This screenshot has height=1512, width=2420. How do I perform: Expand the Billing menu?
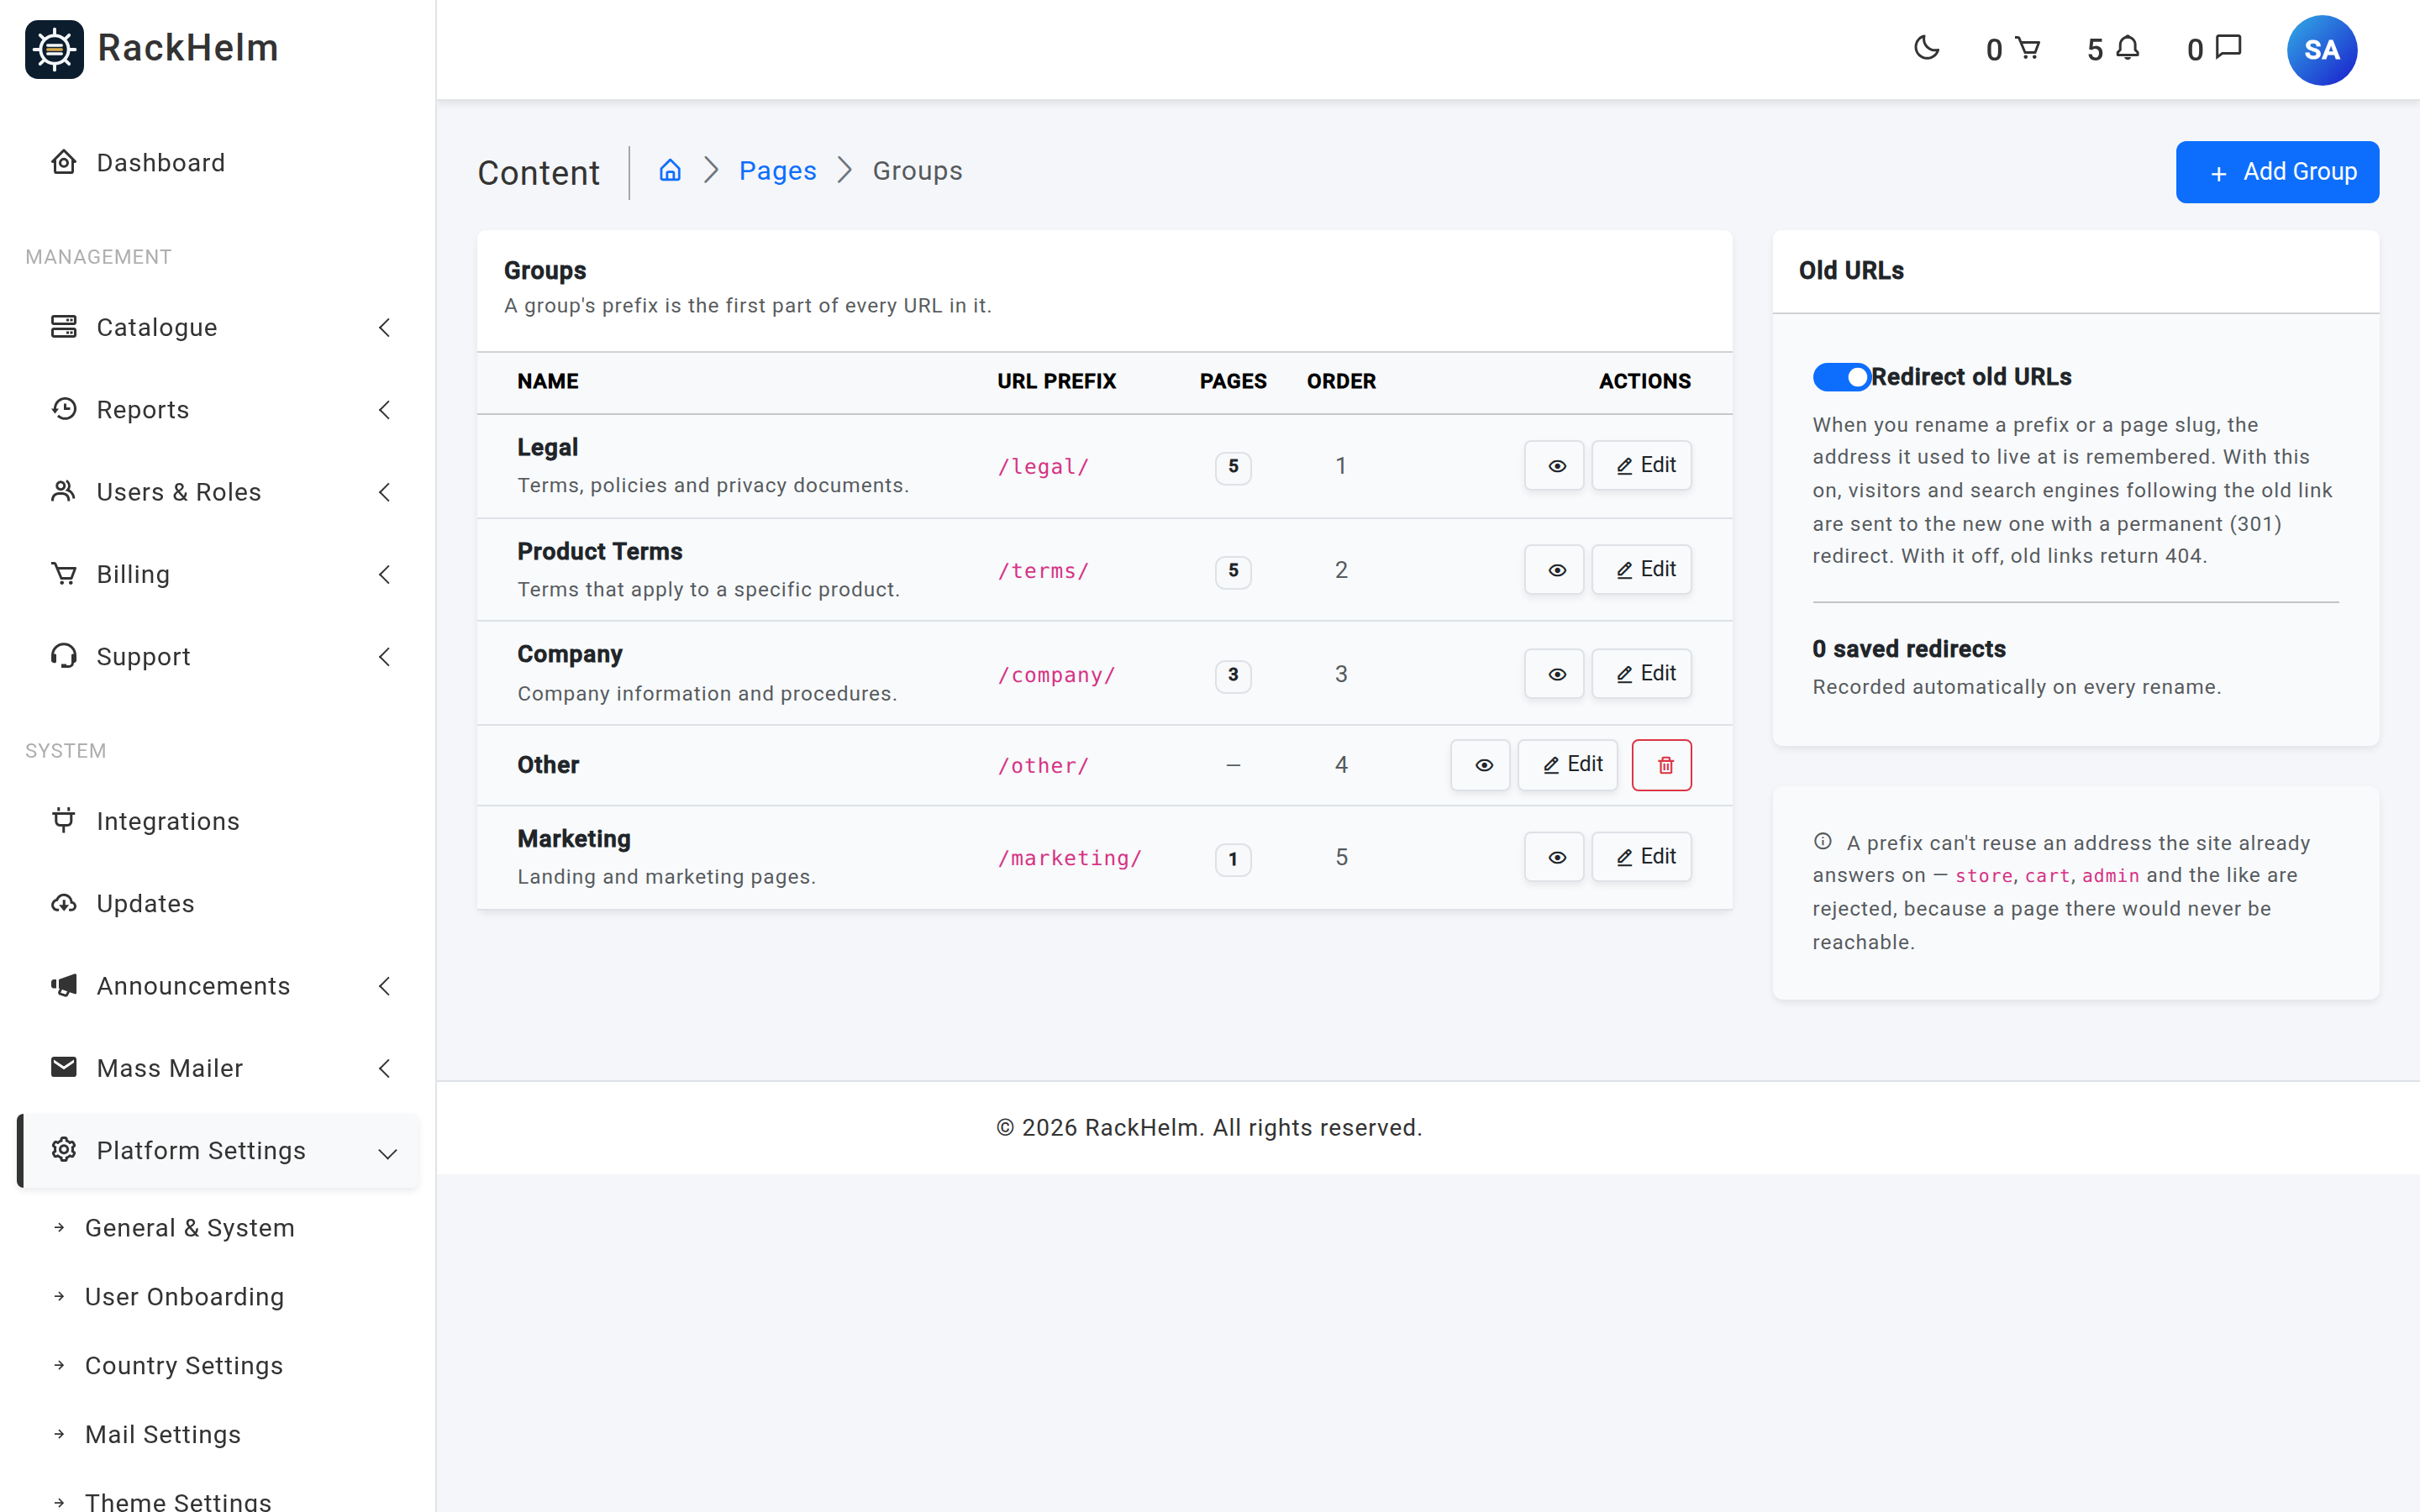(218, 574)
